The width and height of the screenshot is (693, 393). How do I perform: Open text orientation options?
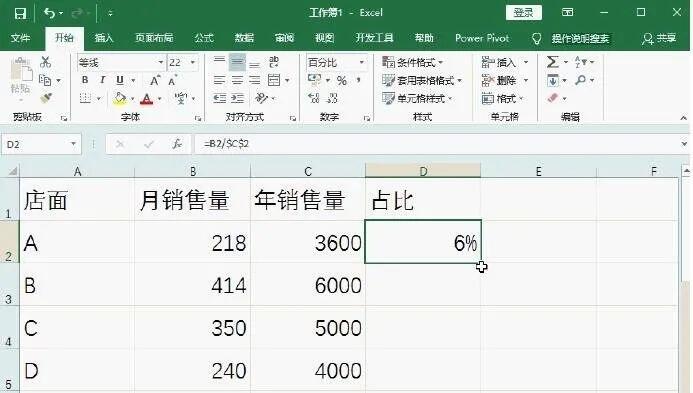(x=262, y=98)
